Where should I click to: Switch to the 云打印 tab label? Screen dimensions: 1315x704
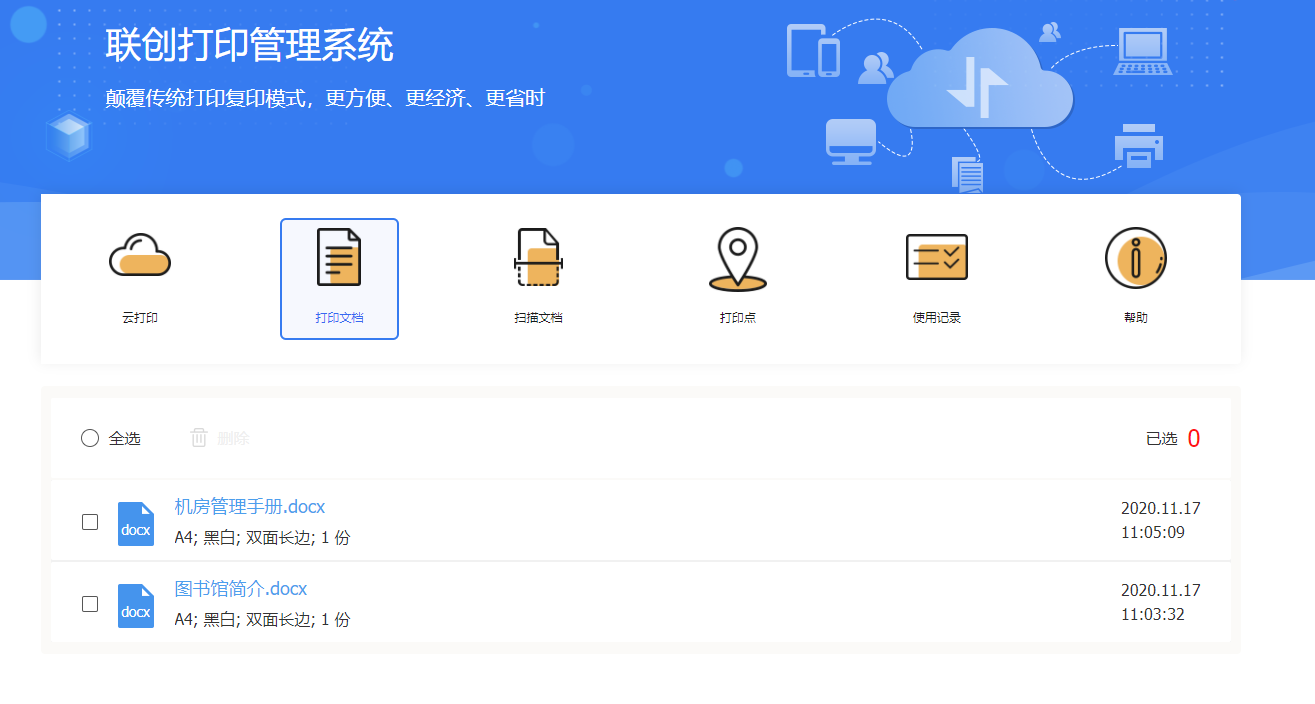coord(140,318)
